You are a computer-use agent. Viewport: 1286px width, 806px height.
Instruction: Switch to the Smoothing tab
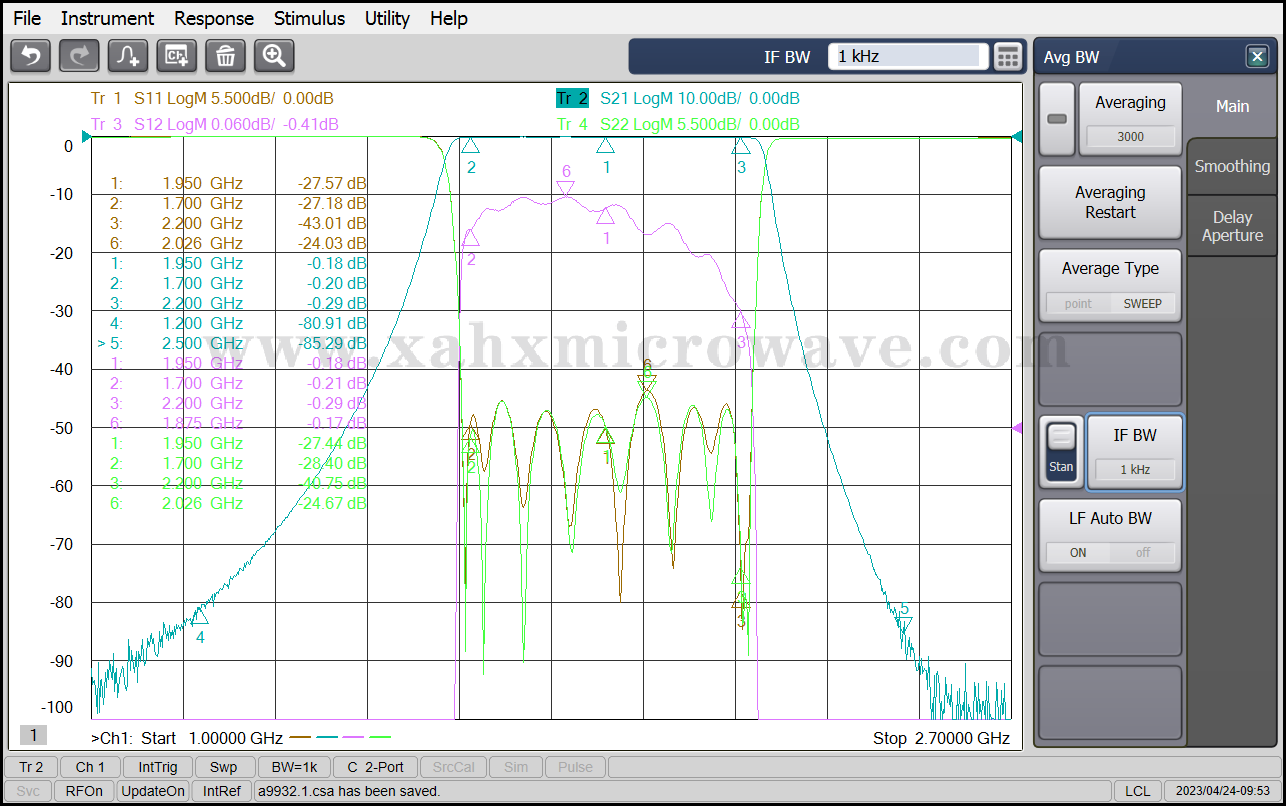1232,167
